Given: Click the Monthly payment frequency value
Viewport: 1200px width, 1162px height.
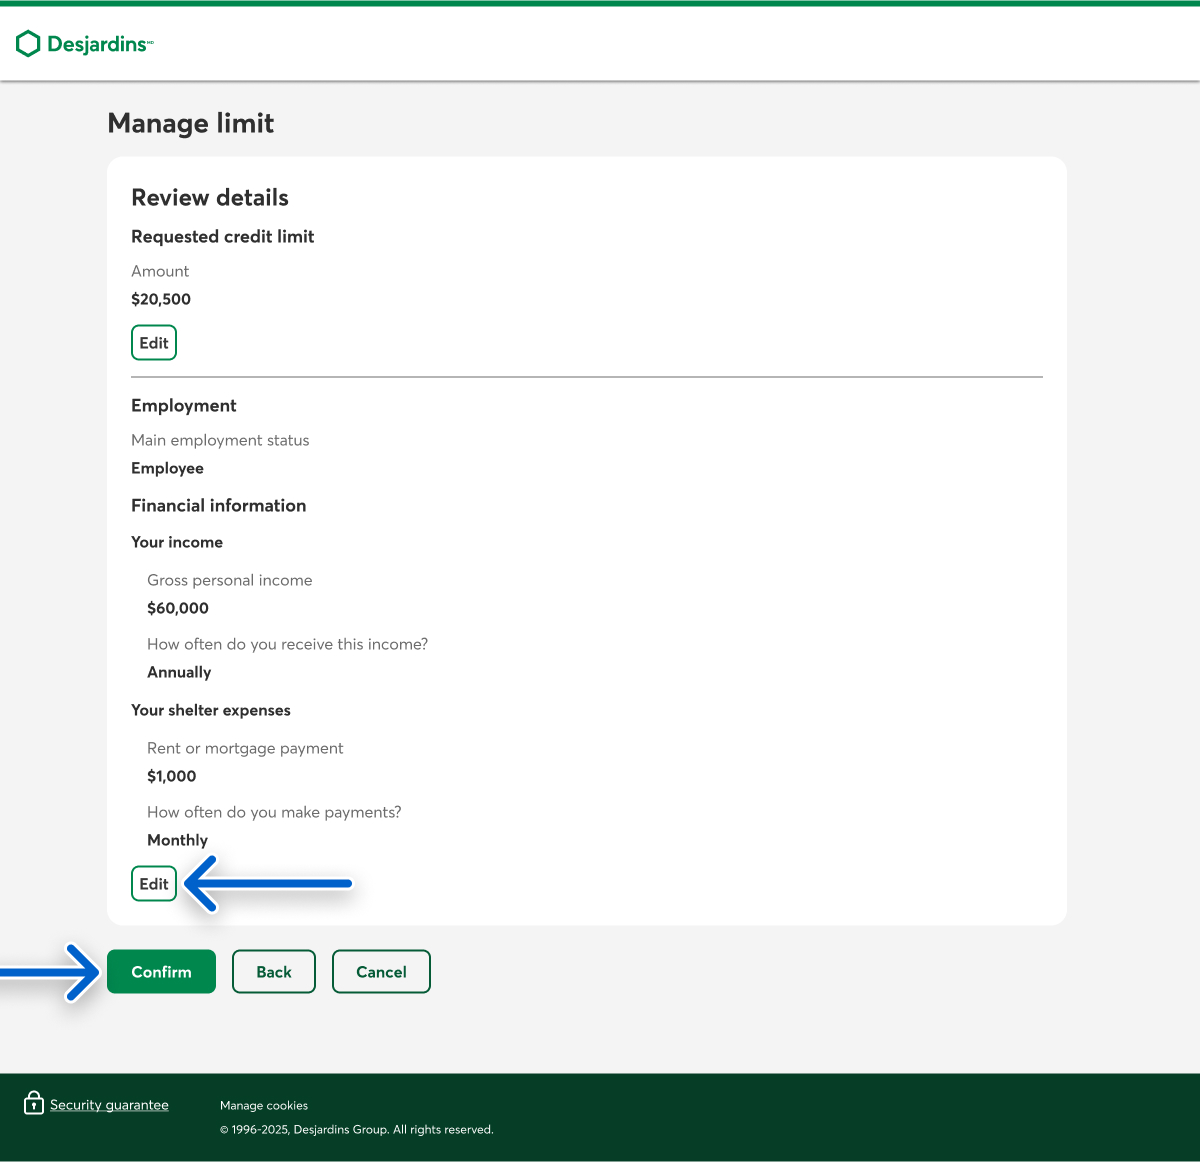Looking at the screenshot, I should 178,840.
